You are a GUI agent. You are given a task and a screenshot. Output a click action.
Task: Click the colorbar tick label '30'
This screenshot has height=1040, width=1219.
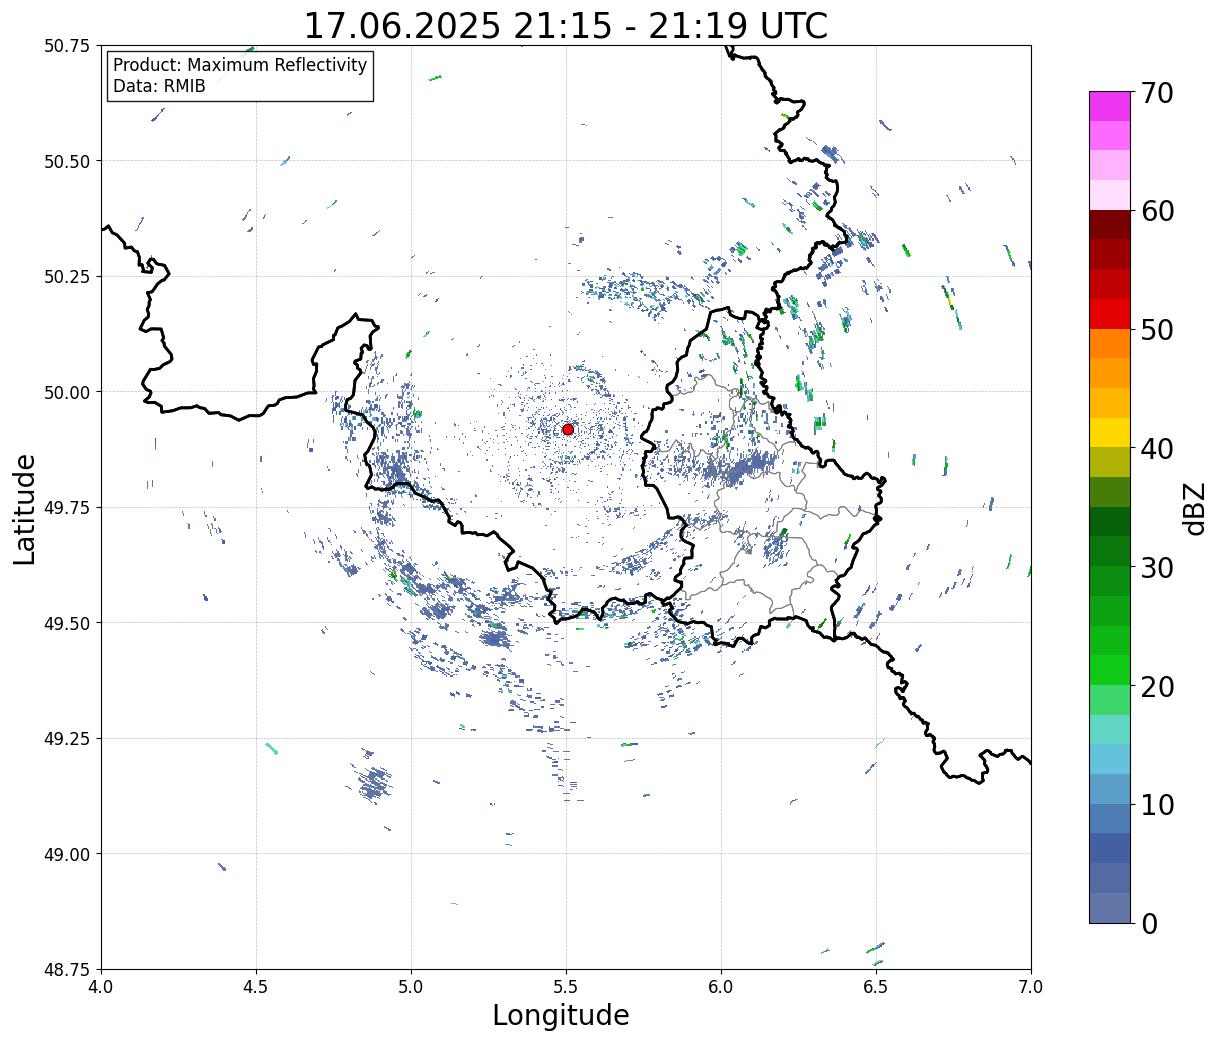(1157, 567)
